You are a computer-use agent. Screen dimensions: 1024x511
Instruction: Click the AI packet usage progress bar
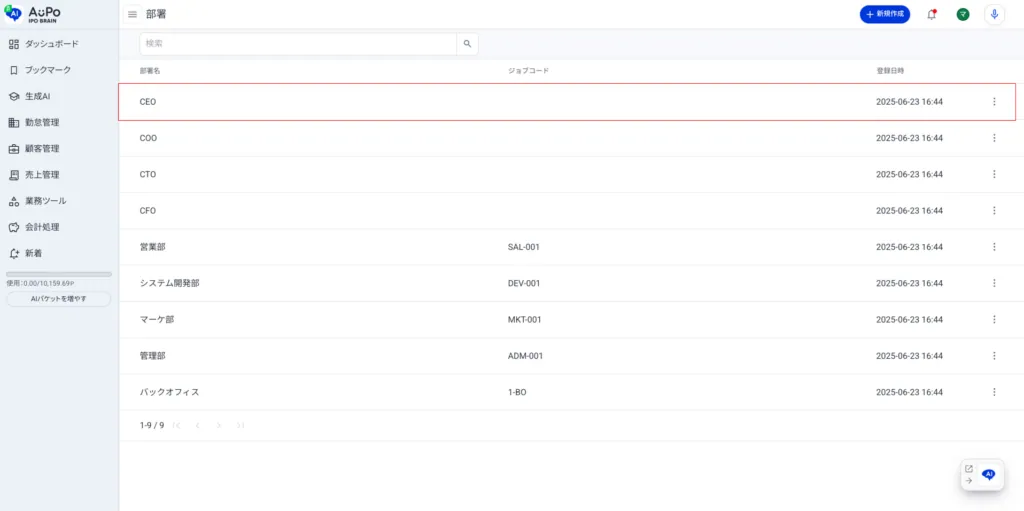tap(59, 274)
